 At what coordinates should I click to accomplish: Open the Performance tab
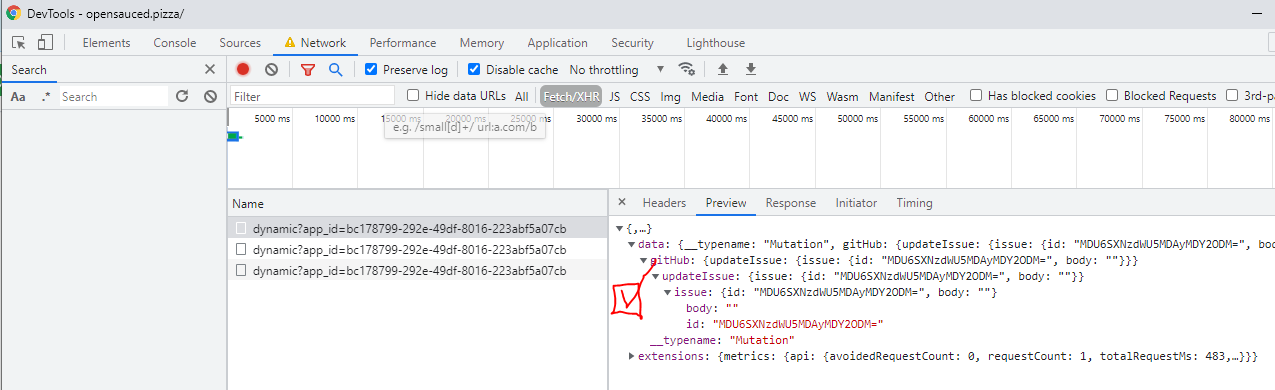pos(403,43)
